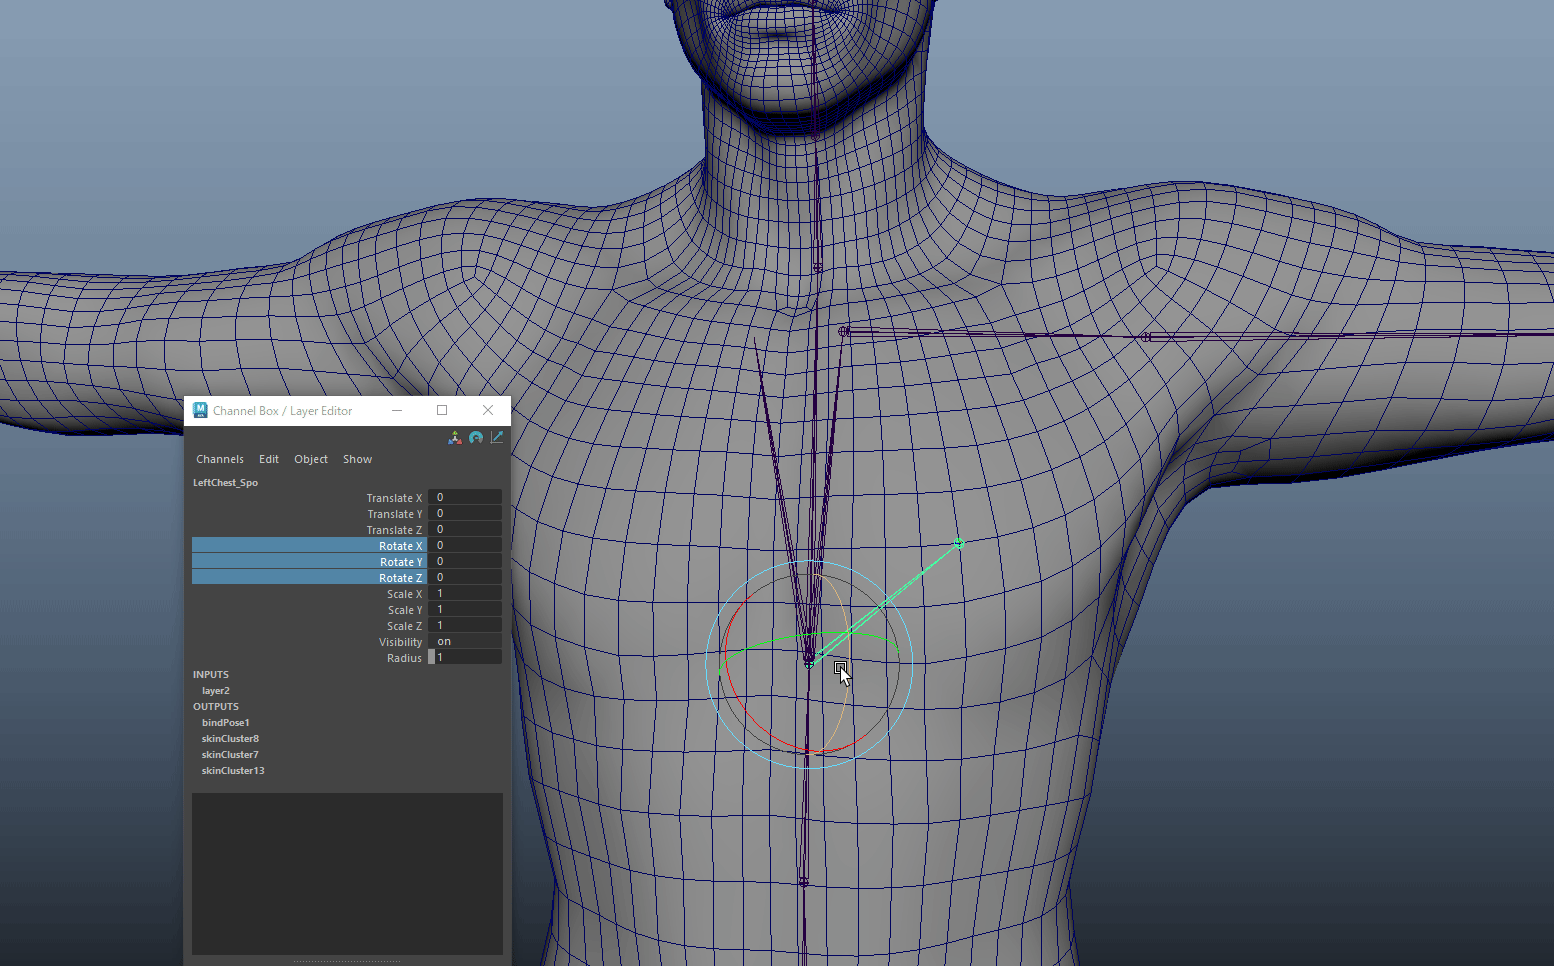The image size is (1554, 966).
Task: Click the Rotate Y channel label
Action: click(x=400, y=562)
